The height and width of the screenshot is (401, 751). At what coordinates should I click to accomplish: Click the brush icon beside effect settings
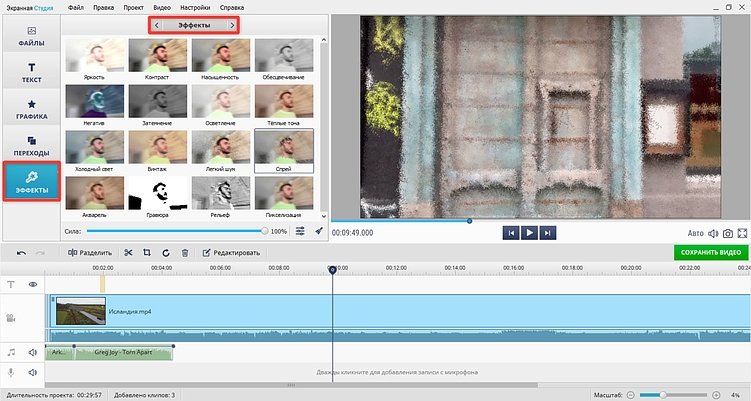(x=319, y=231)
